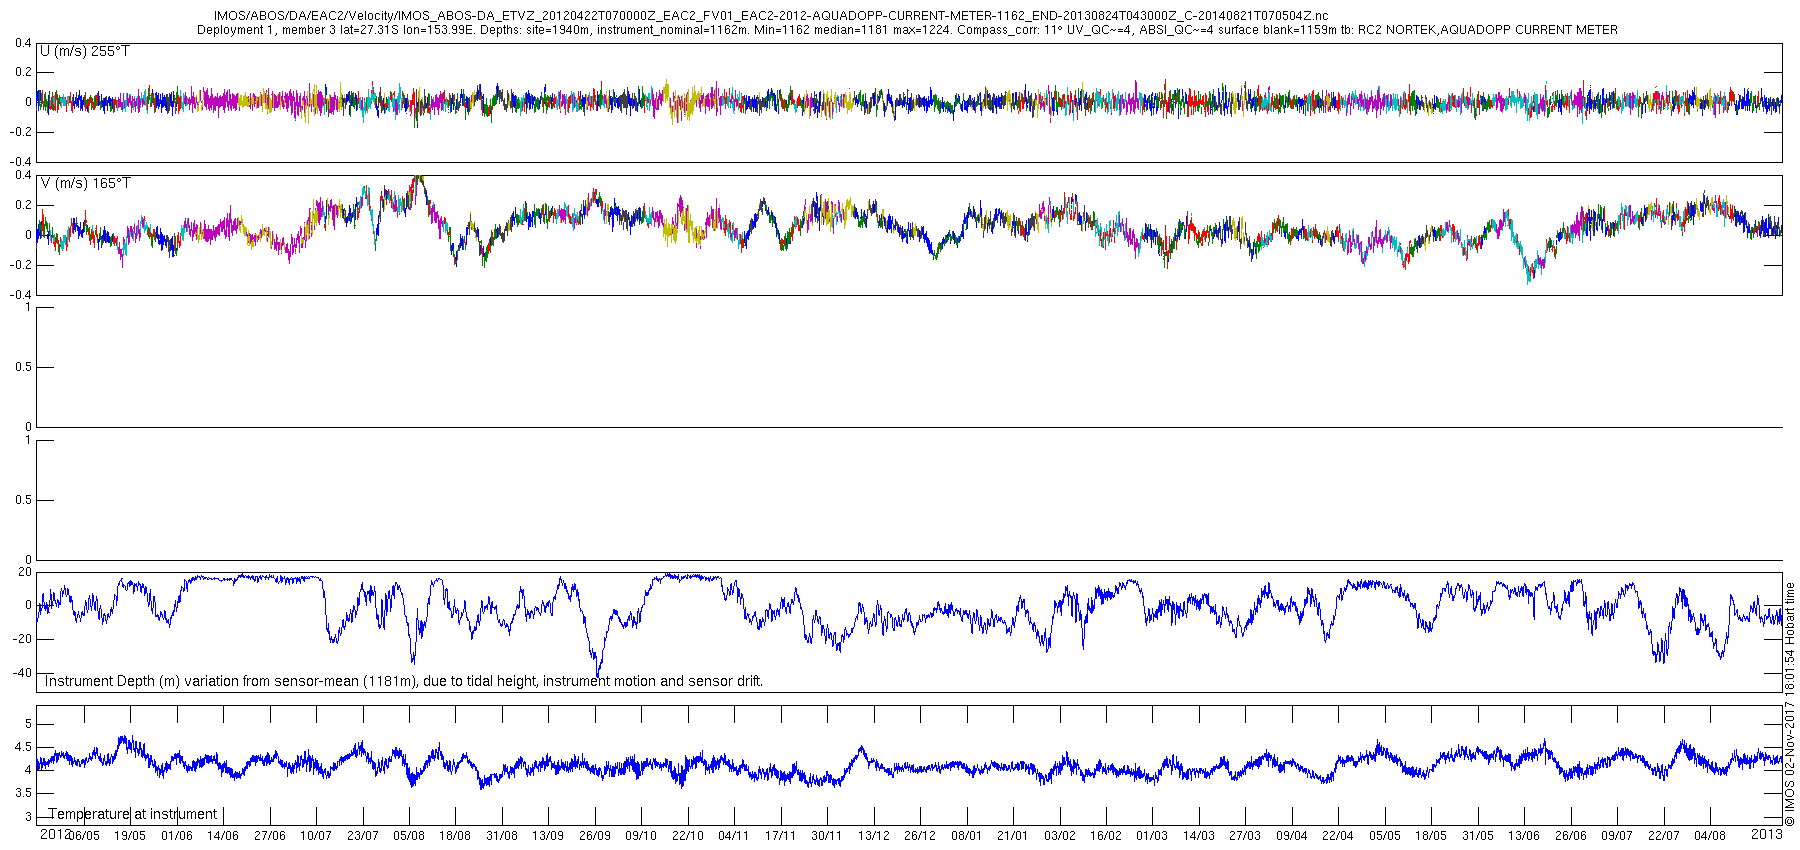Click the 26/06 date tick label
This screenshot has width=1800, height=850.
coord(1571,836)
